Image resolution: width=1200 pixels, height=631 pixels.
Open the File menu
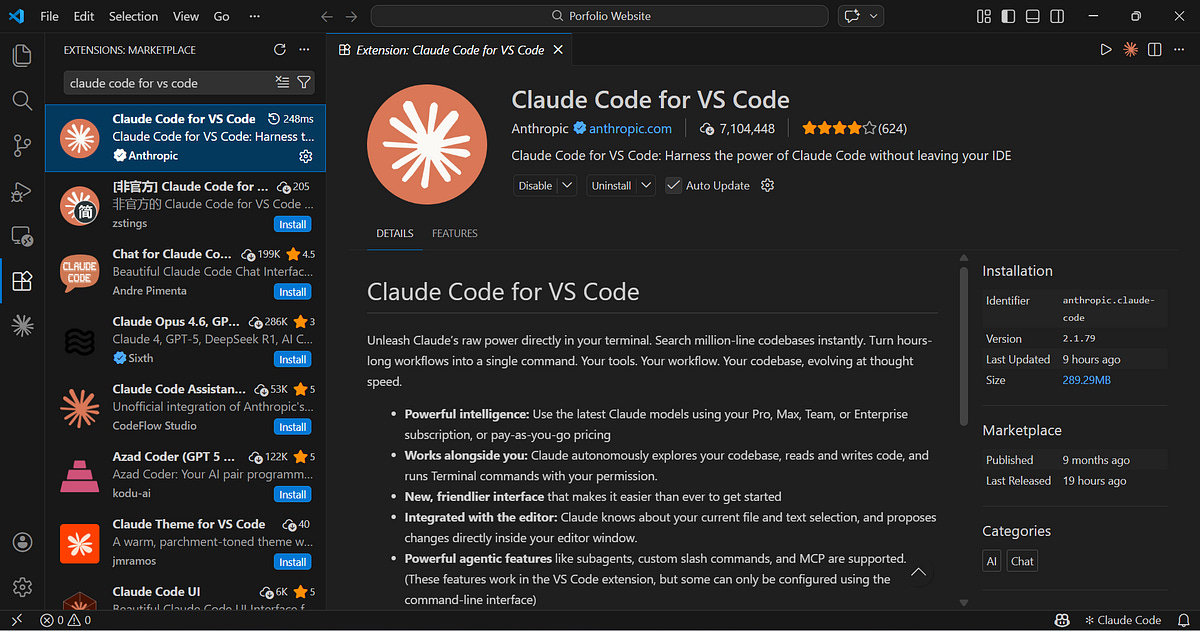50,16
